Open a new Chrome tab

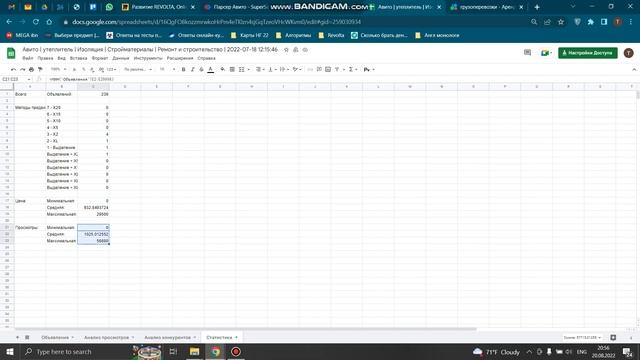click(537, 7)
